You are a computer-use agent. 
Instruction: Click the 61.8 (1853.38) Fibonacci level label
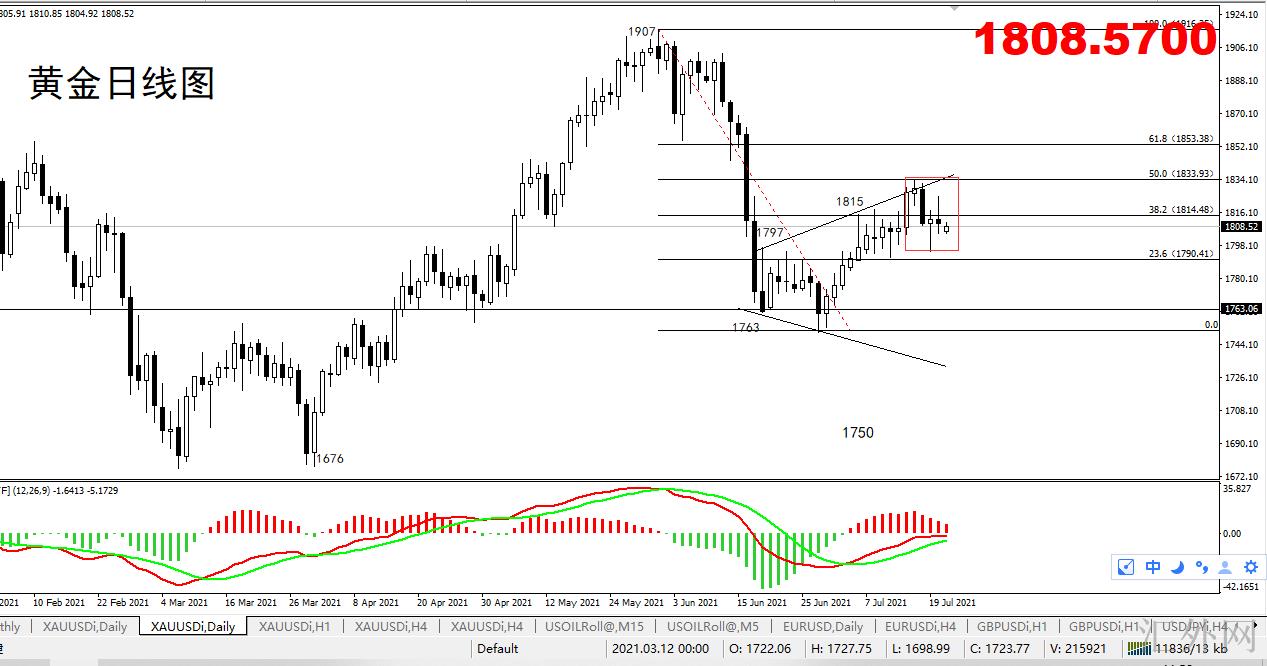[x=1181, y=139]
